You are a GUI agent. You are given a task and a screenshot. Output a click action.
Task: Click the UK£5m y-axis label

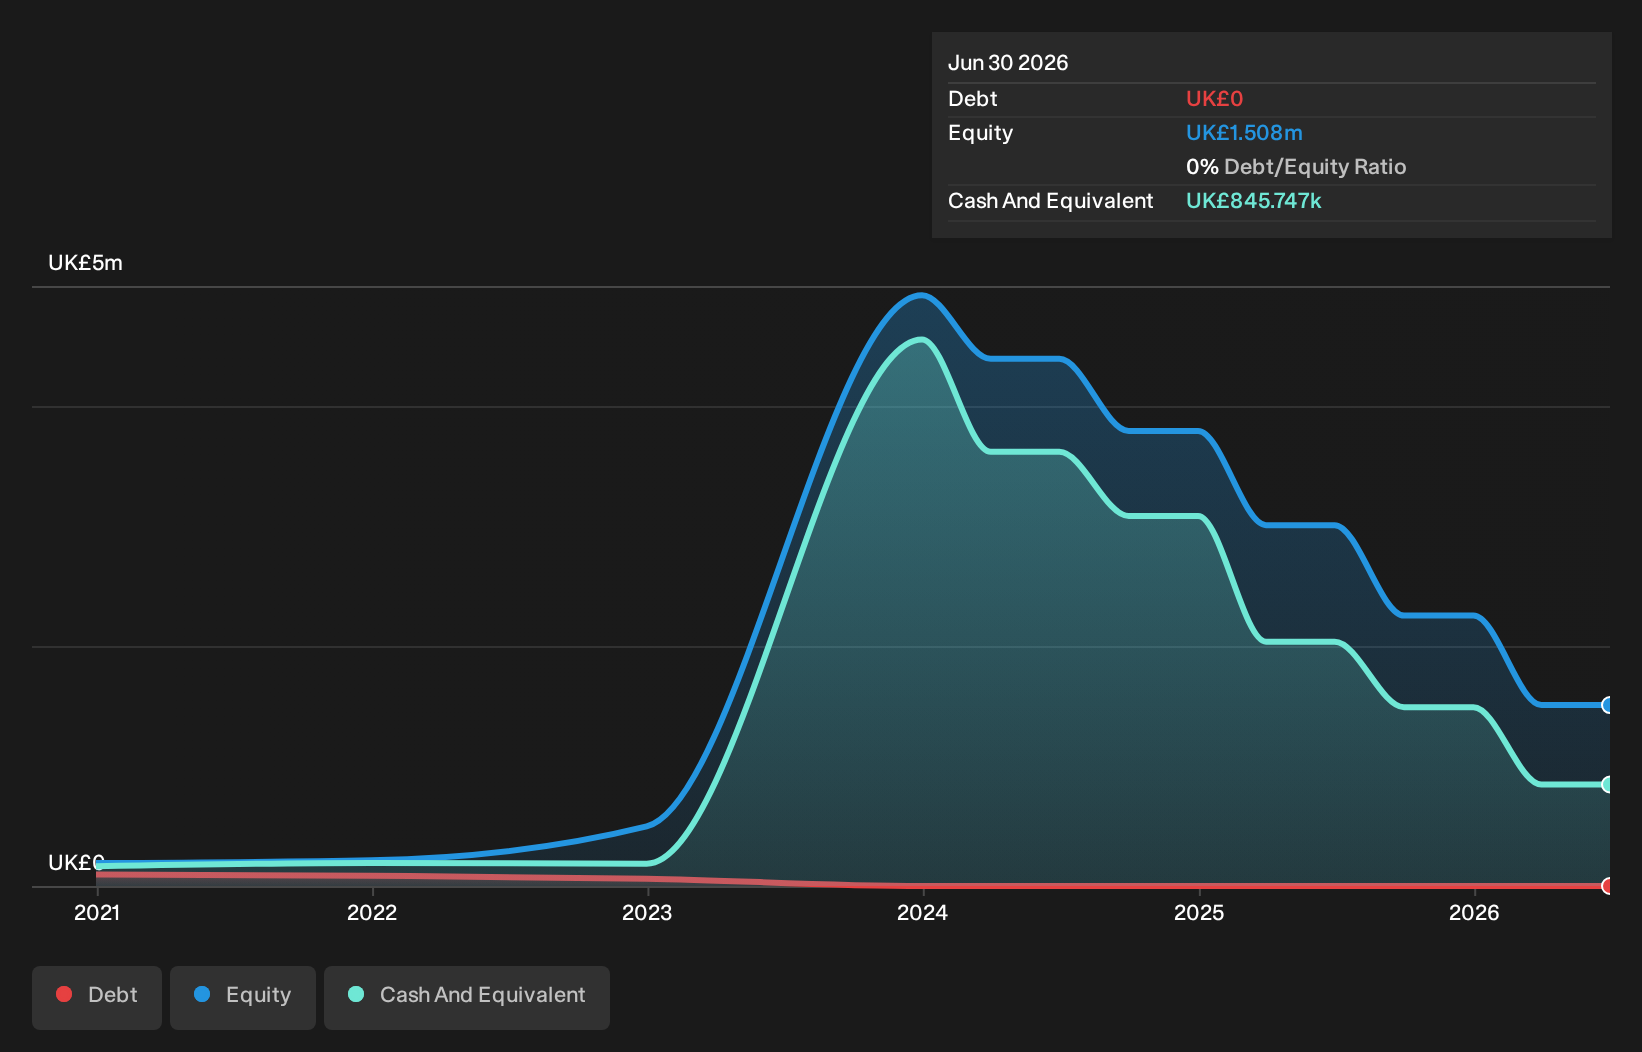(85, 263)
